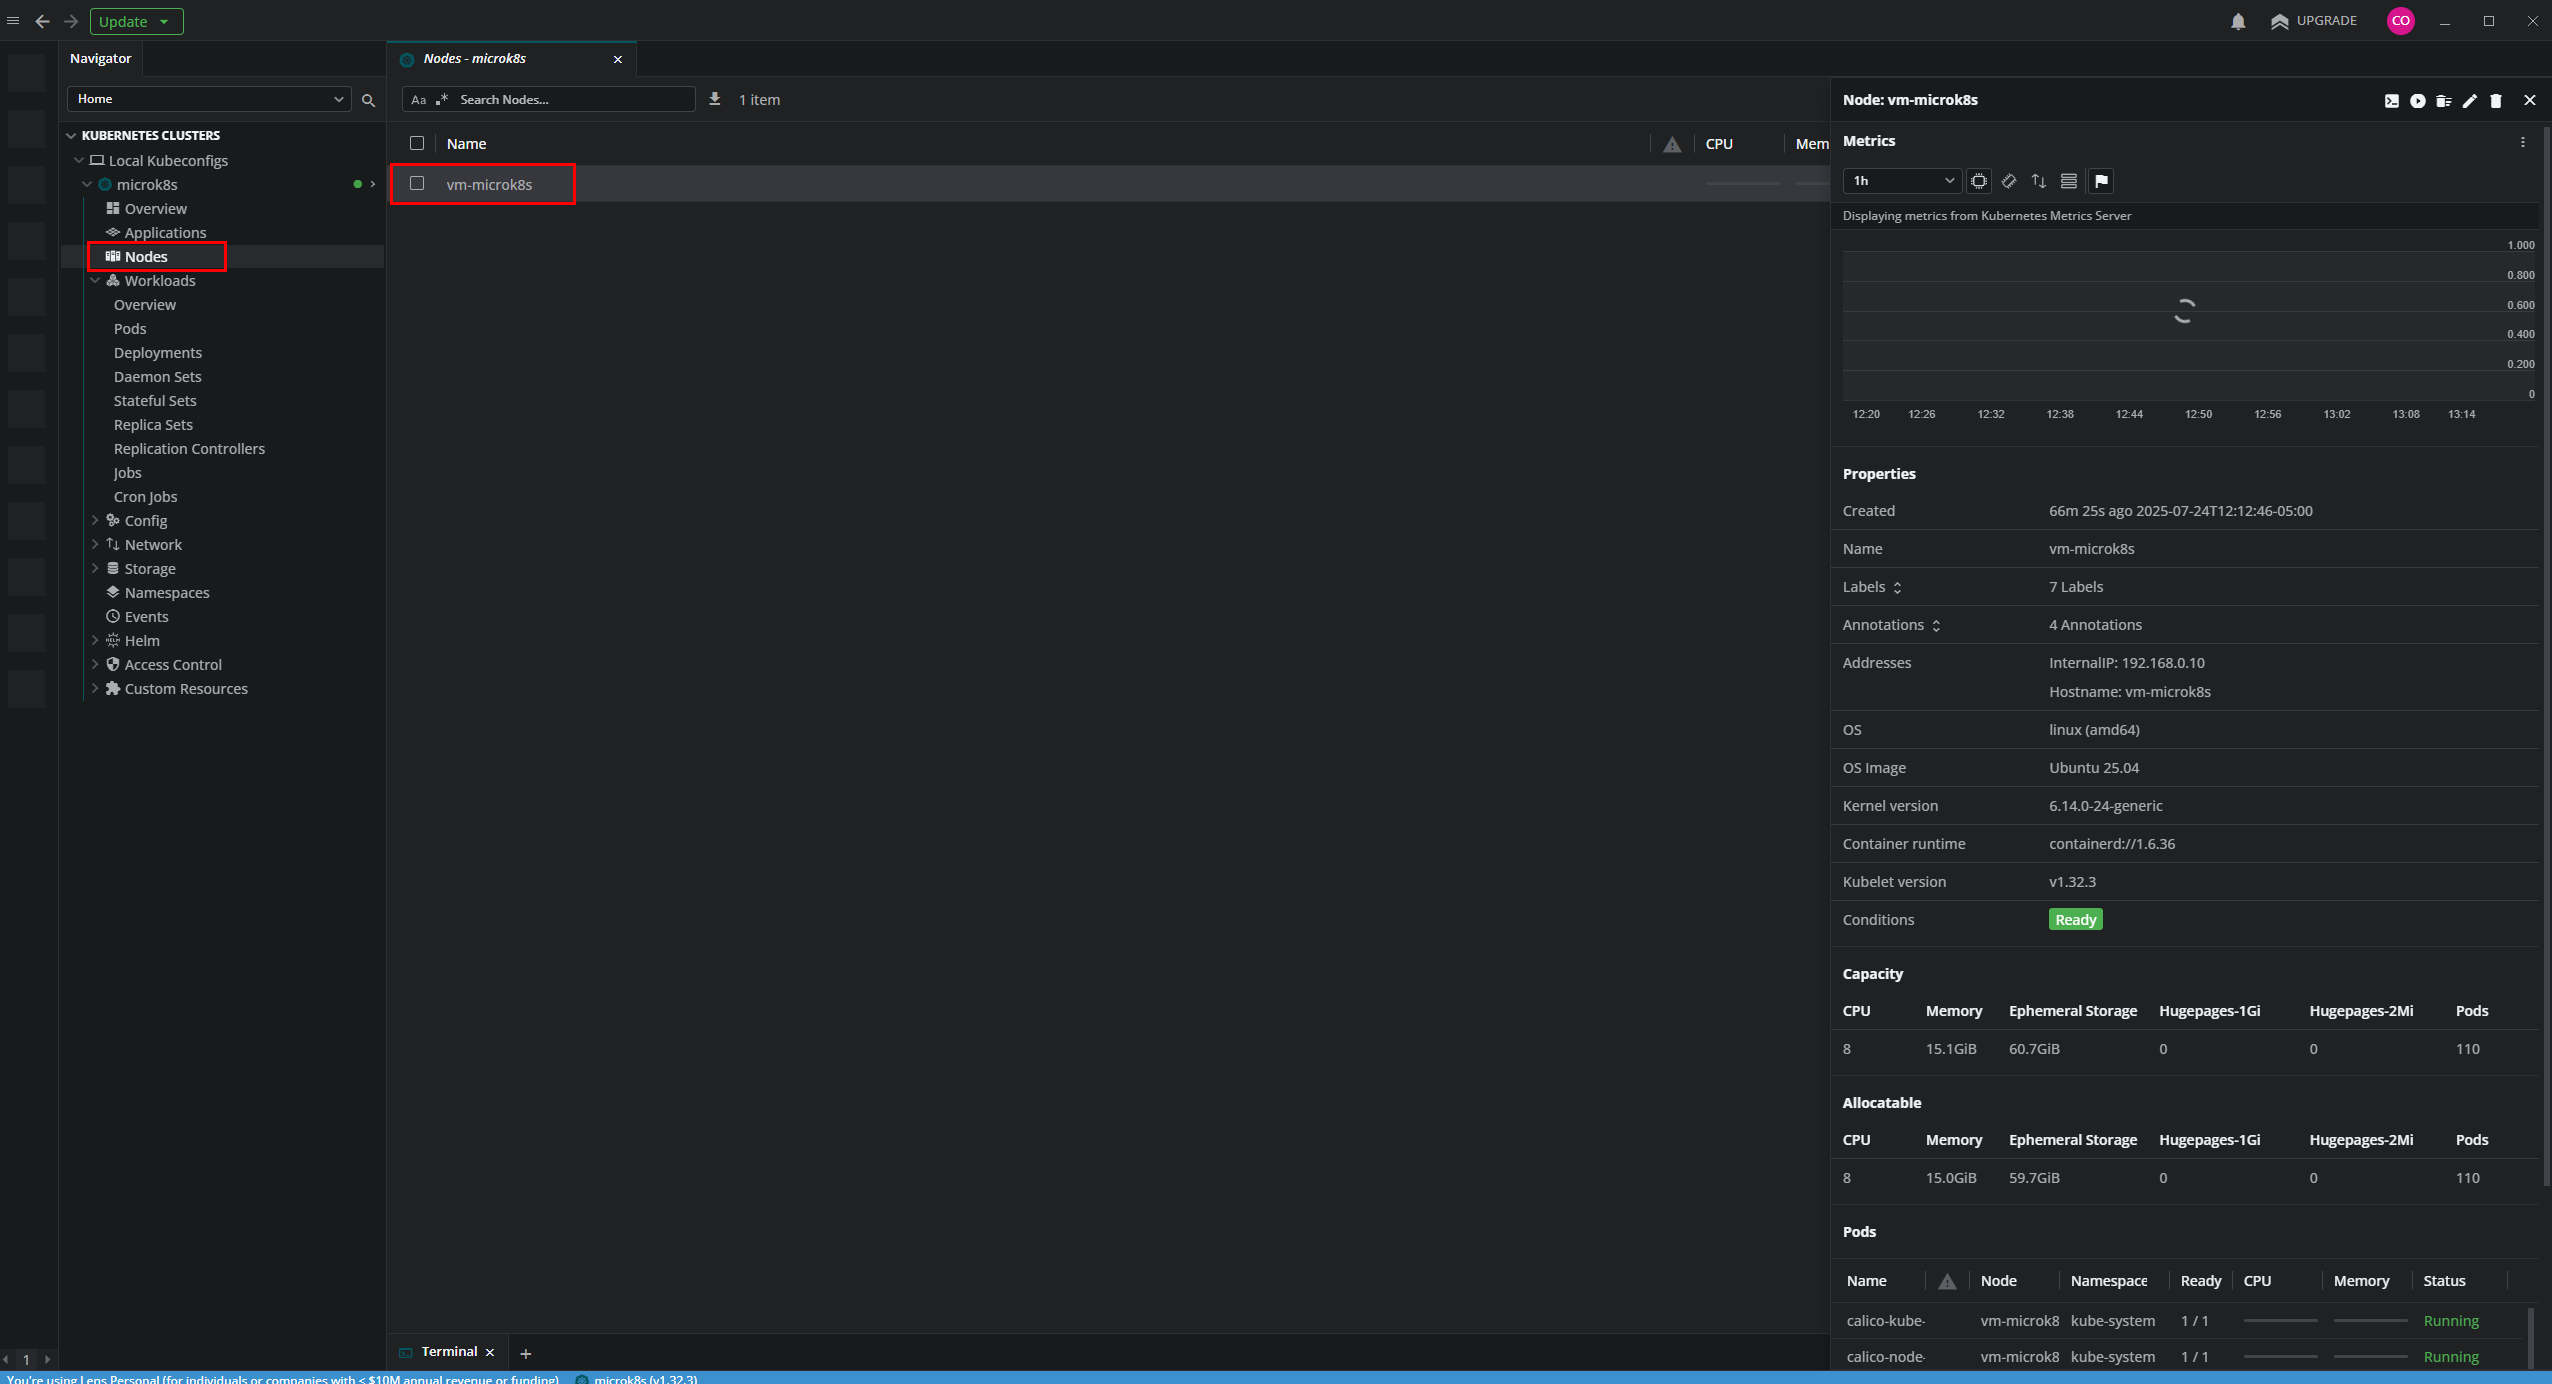The width and height of the screenshot is (2552, 1384).
Task: Expand the Config tree section
Action: [95, 520]
